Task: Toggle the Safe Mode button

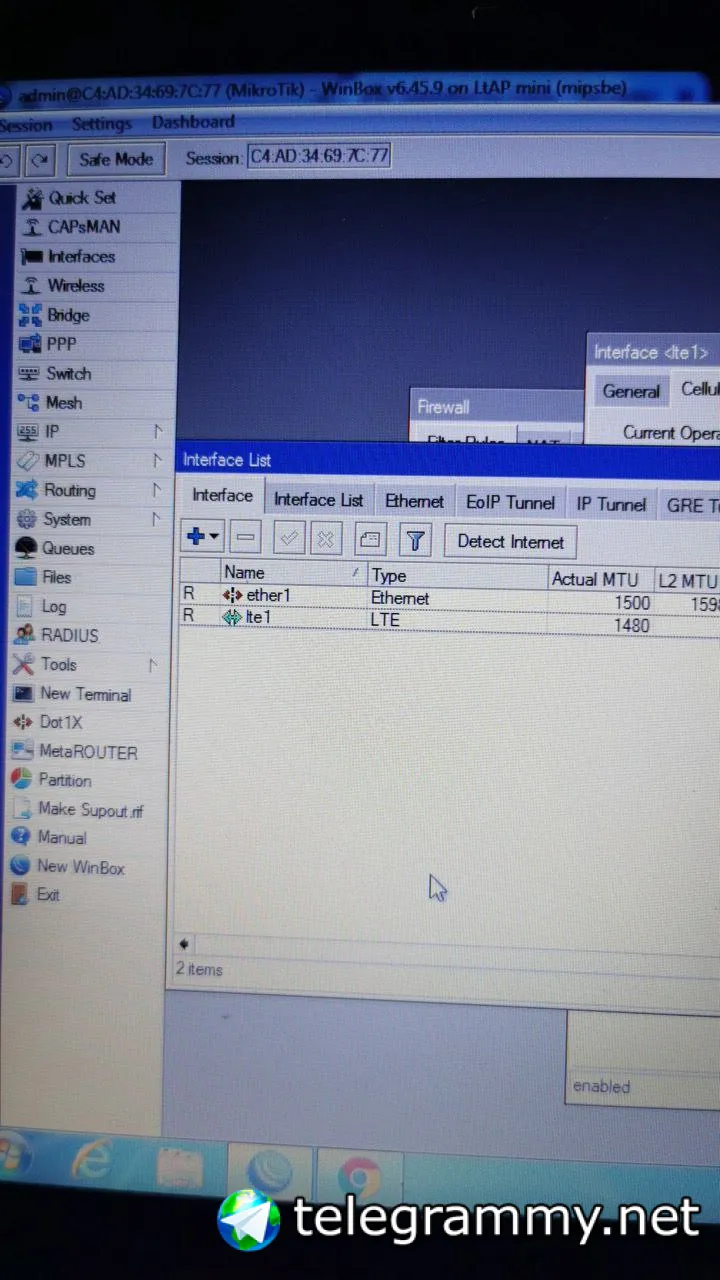Action: (116, 159)
